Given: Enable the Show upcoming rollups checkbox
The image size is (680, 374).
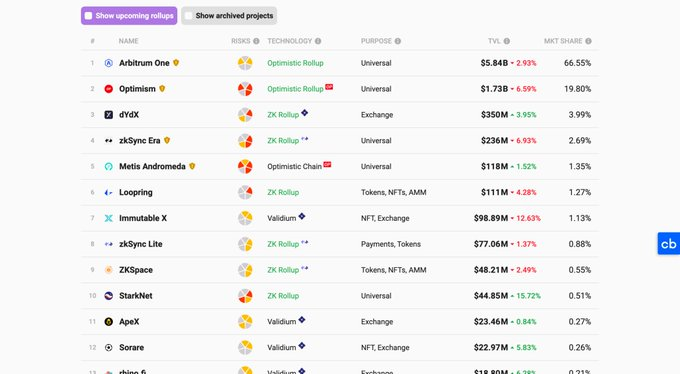Looking at the screenshot, I should click(88, 16).
